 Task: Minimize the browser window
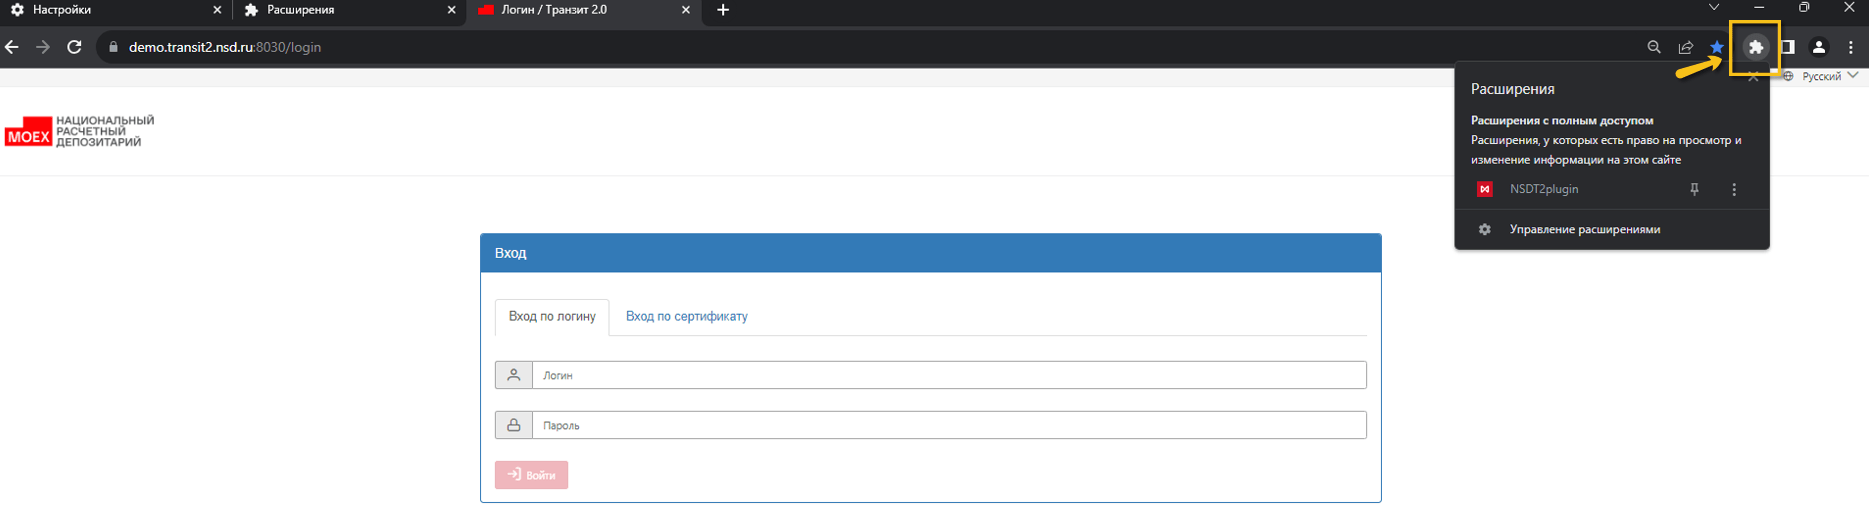[1759, 8]
